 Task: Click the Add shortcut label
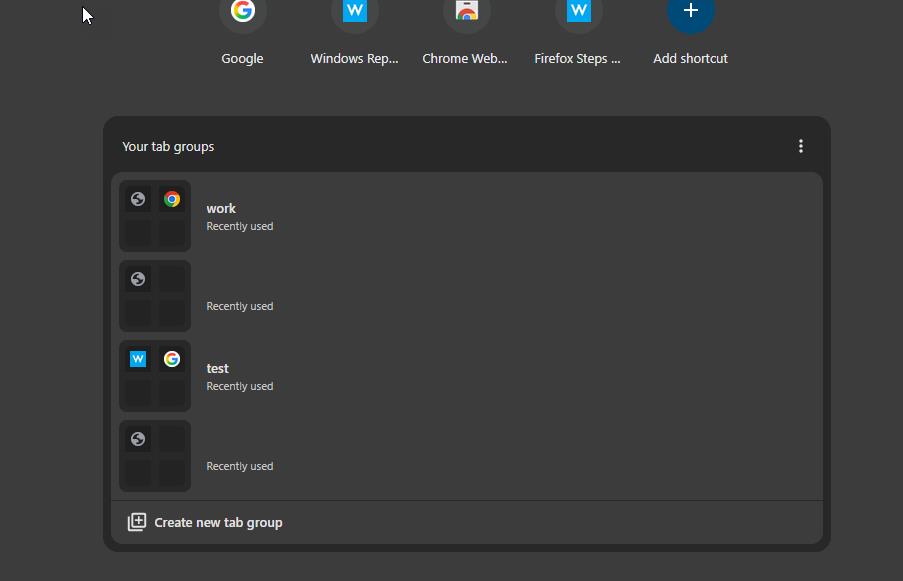tap(690, 59)
